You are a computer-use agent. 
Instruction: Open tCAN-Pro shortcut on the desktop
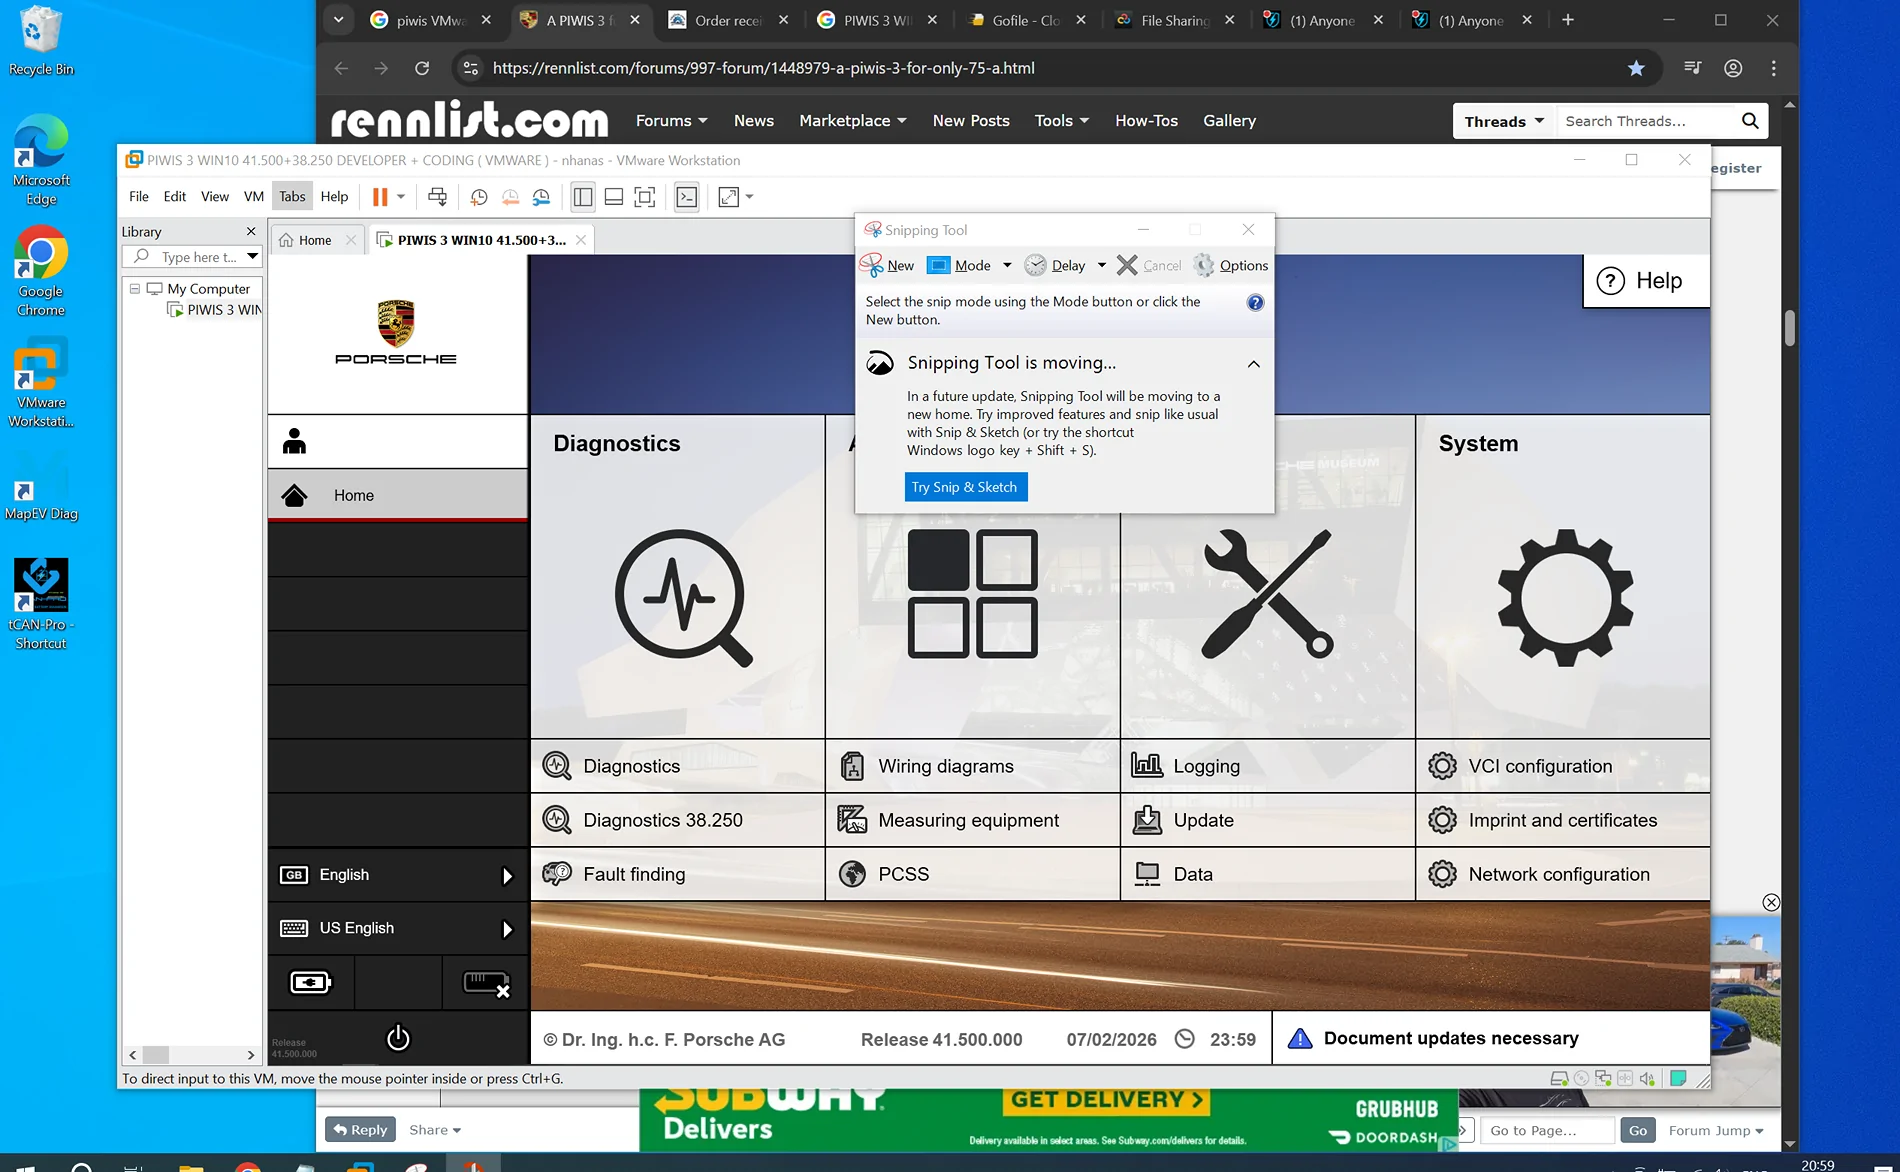tap(41, 604)
